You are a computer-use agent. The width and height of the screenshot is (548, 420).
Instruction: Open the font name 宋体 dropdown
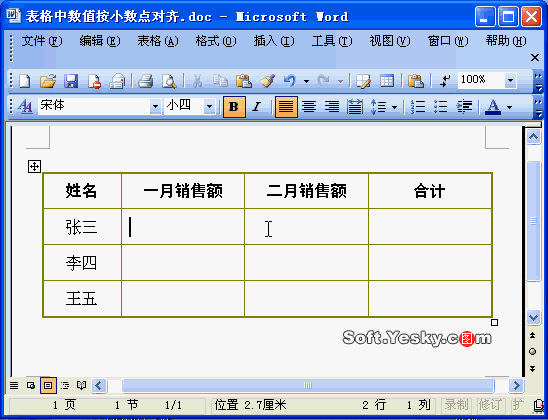pos(155,107)
